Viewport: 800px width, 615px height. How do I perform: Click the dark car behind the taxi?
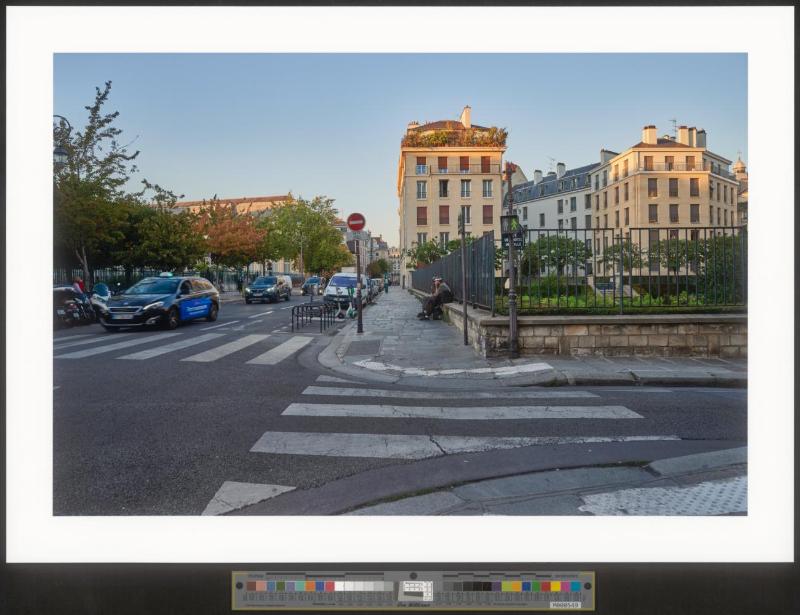point(268,289)
